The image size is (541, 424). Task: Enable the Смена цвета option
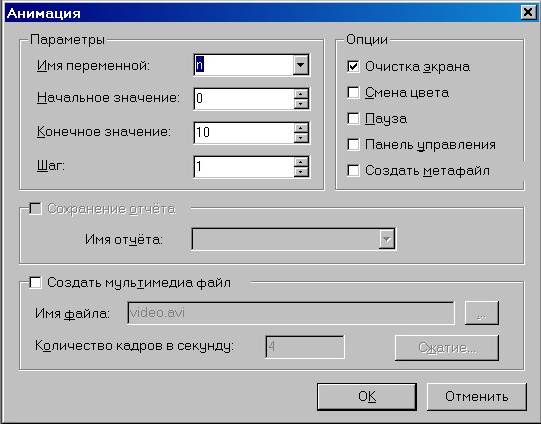(353, 92)
